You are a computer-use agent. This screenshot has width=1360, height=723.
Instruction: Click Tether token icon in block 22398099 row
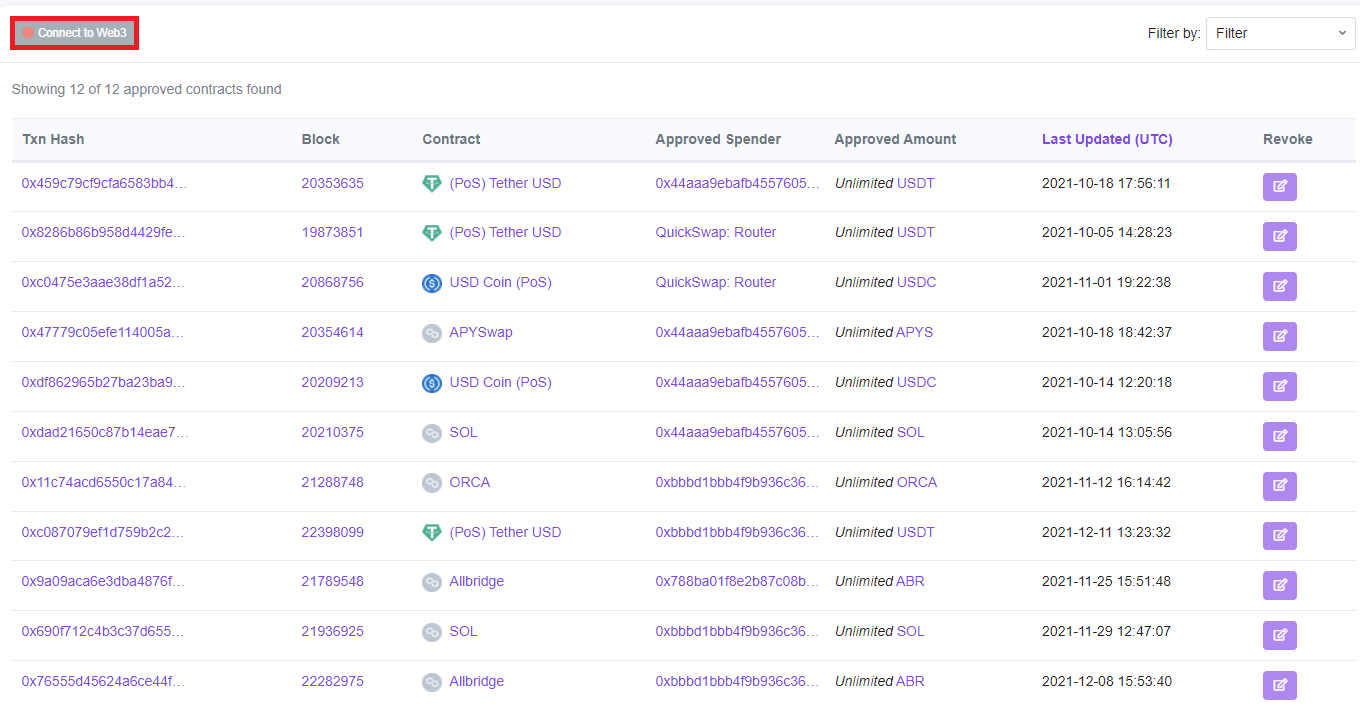coord(432,533)
